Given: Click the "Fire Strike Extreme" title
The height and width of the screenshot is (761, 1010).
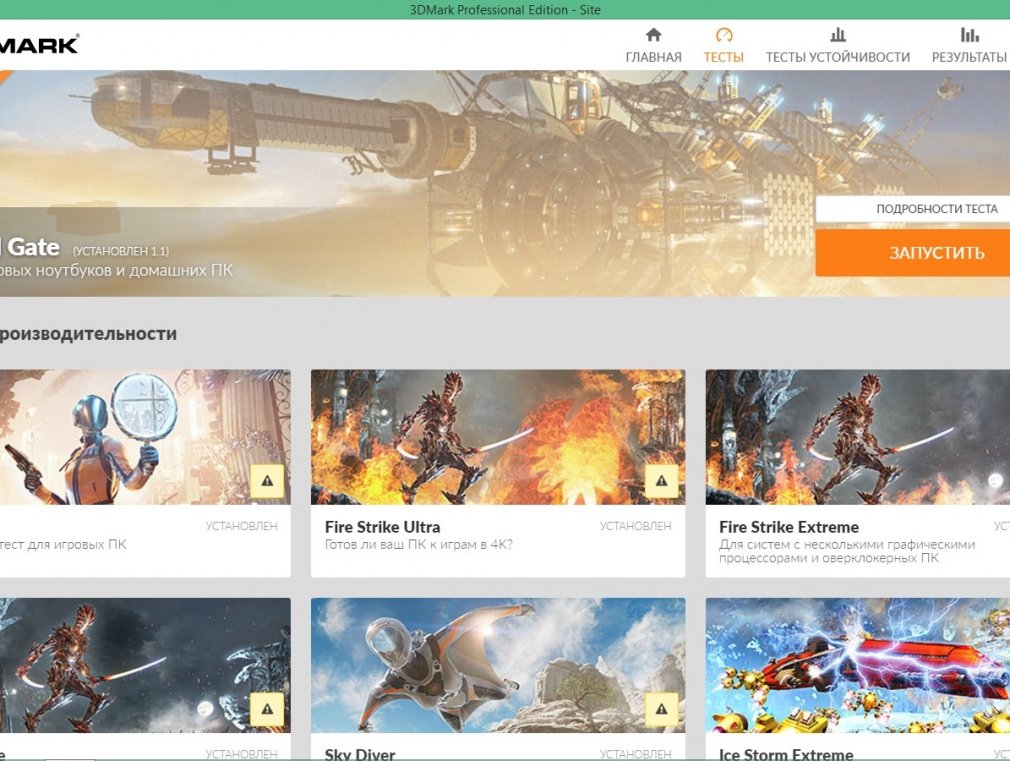Looking at the screenshot, I should point(789,527).
